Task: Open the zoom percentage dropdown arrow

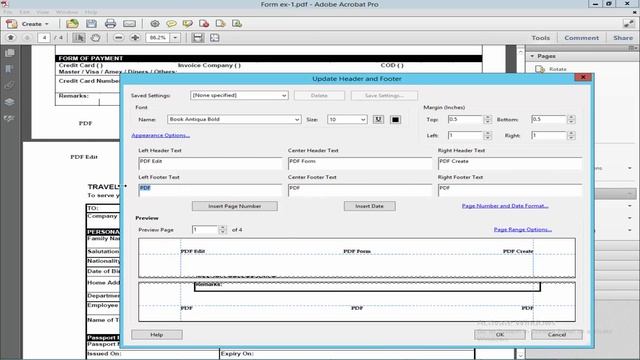Action: [x=176, y=38]
